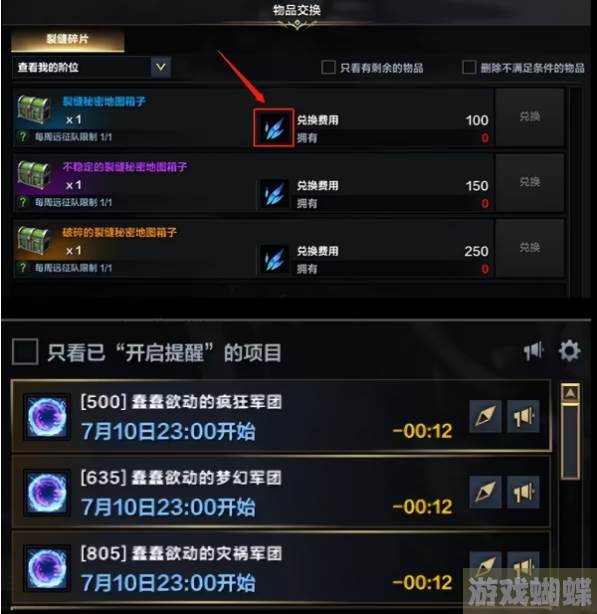The image size is (597, 614).
Task: Click scrollbar up arrow in event list
Action: tap(570, 393)
